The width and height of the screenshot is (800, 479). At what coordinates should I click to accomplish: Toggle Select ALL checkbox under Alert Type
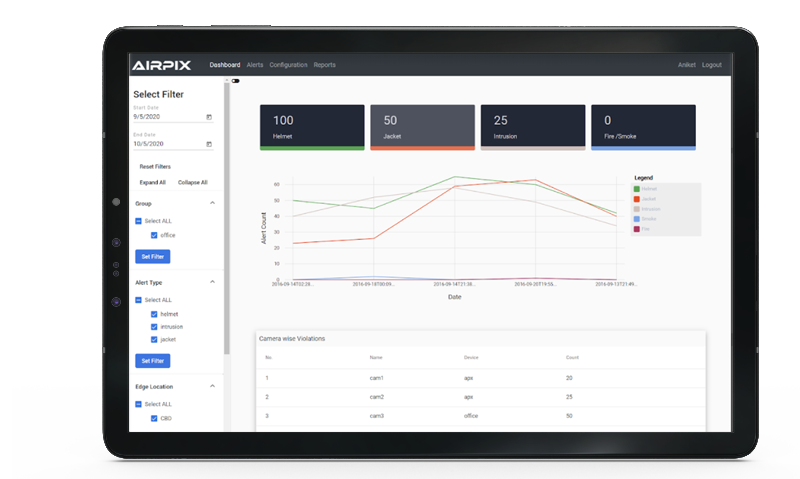click(138, 300)
